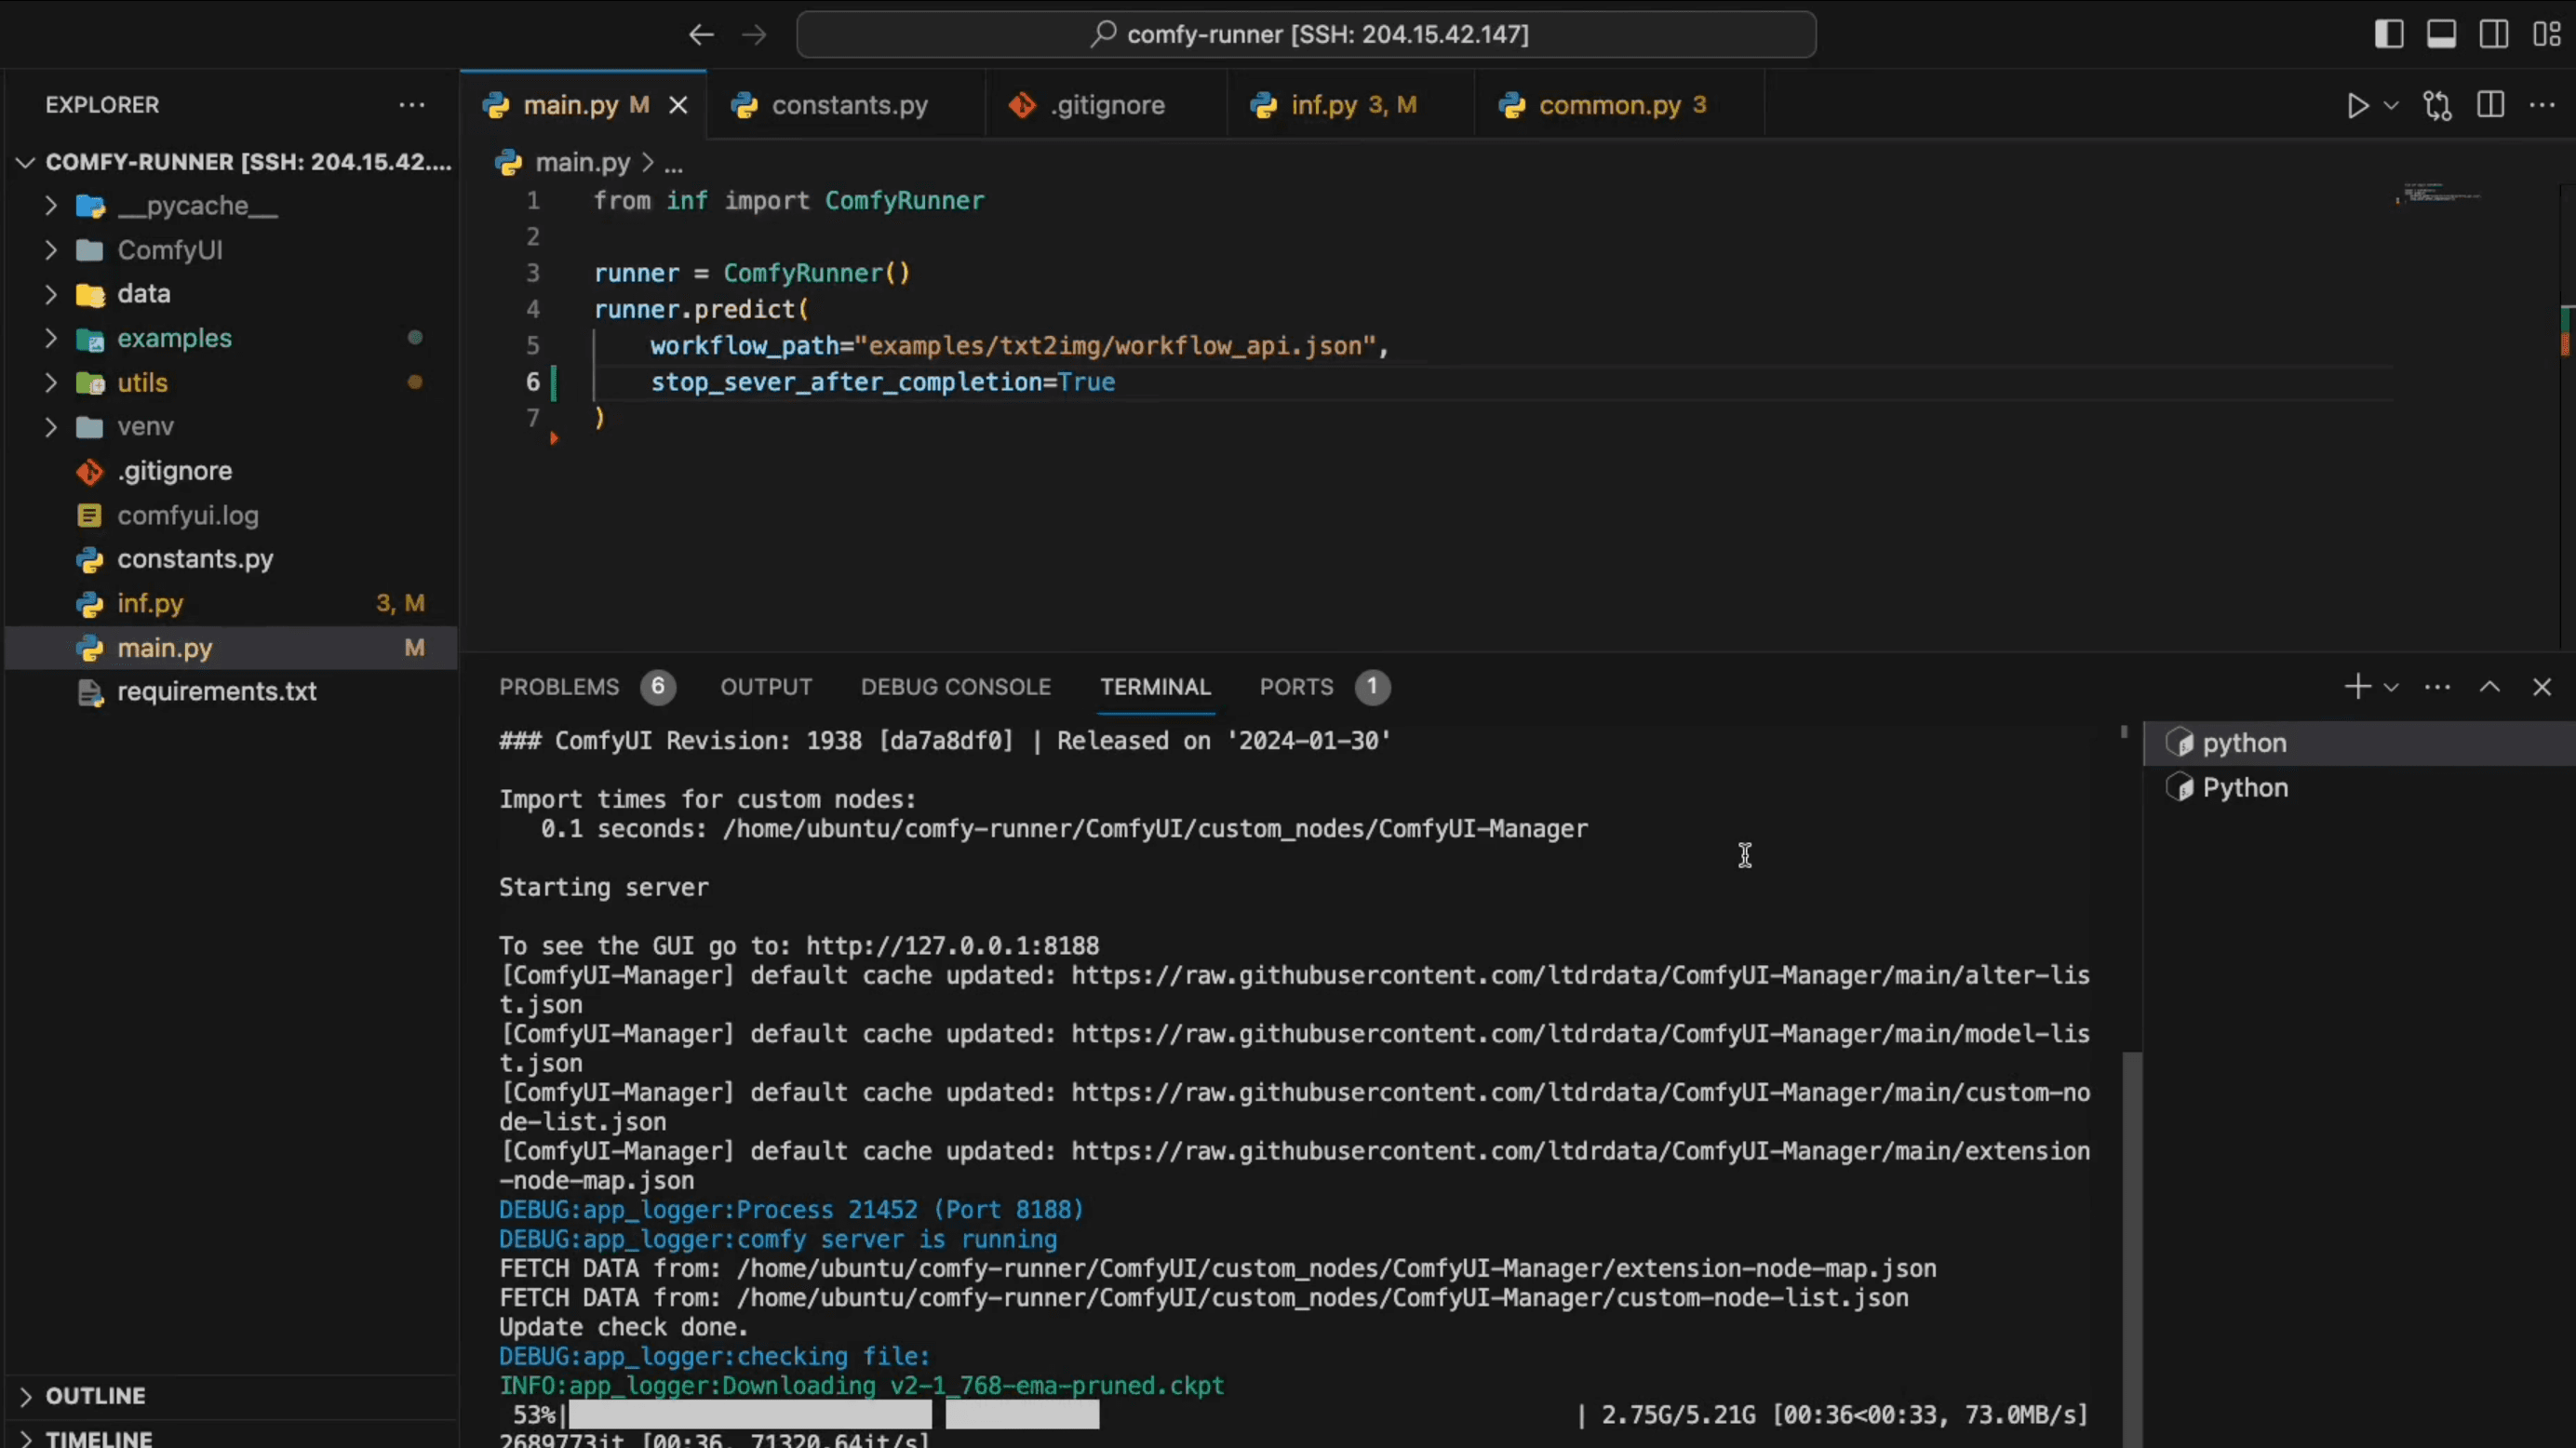
Task: Toggle the secondary side bar layout icon
Action: [2493, 34]
